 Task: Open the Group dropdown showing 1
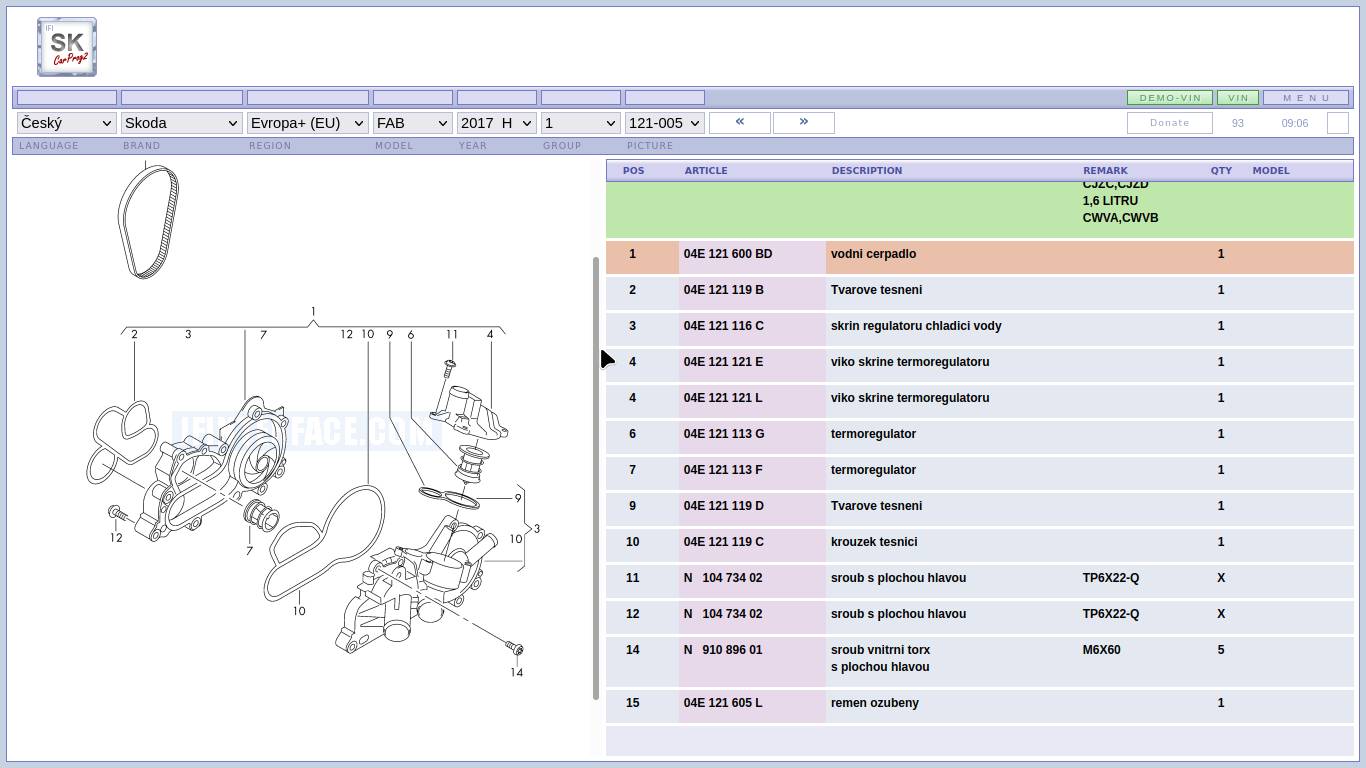pyautogui.click(x=580, y=123)
